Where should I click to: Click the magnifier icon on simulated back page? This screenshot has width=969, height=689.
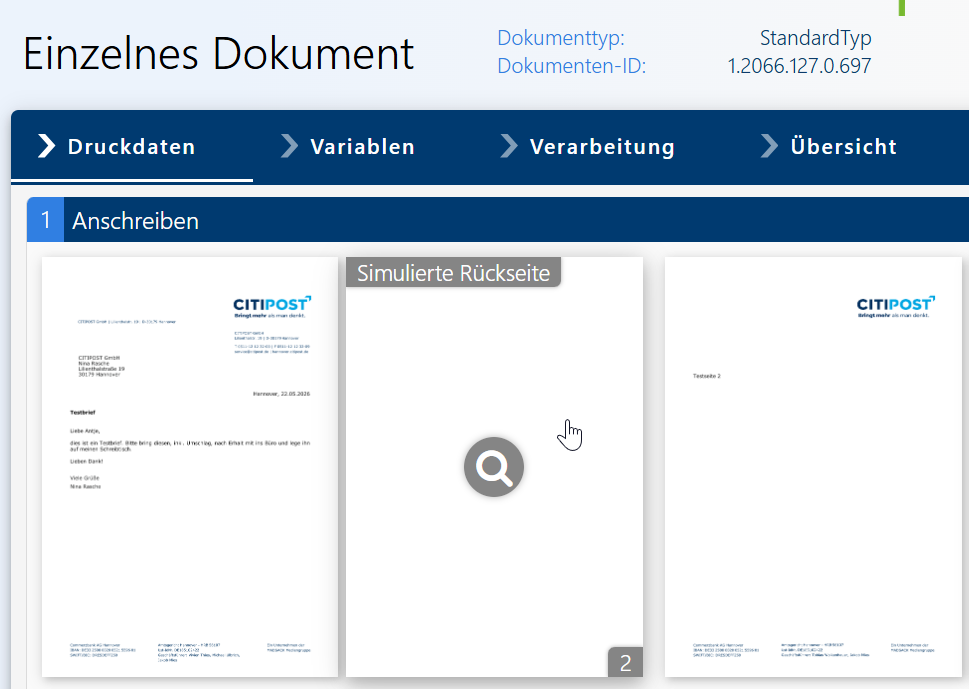[494, 467]
